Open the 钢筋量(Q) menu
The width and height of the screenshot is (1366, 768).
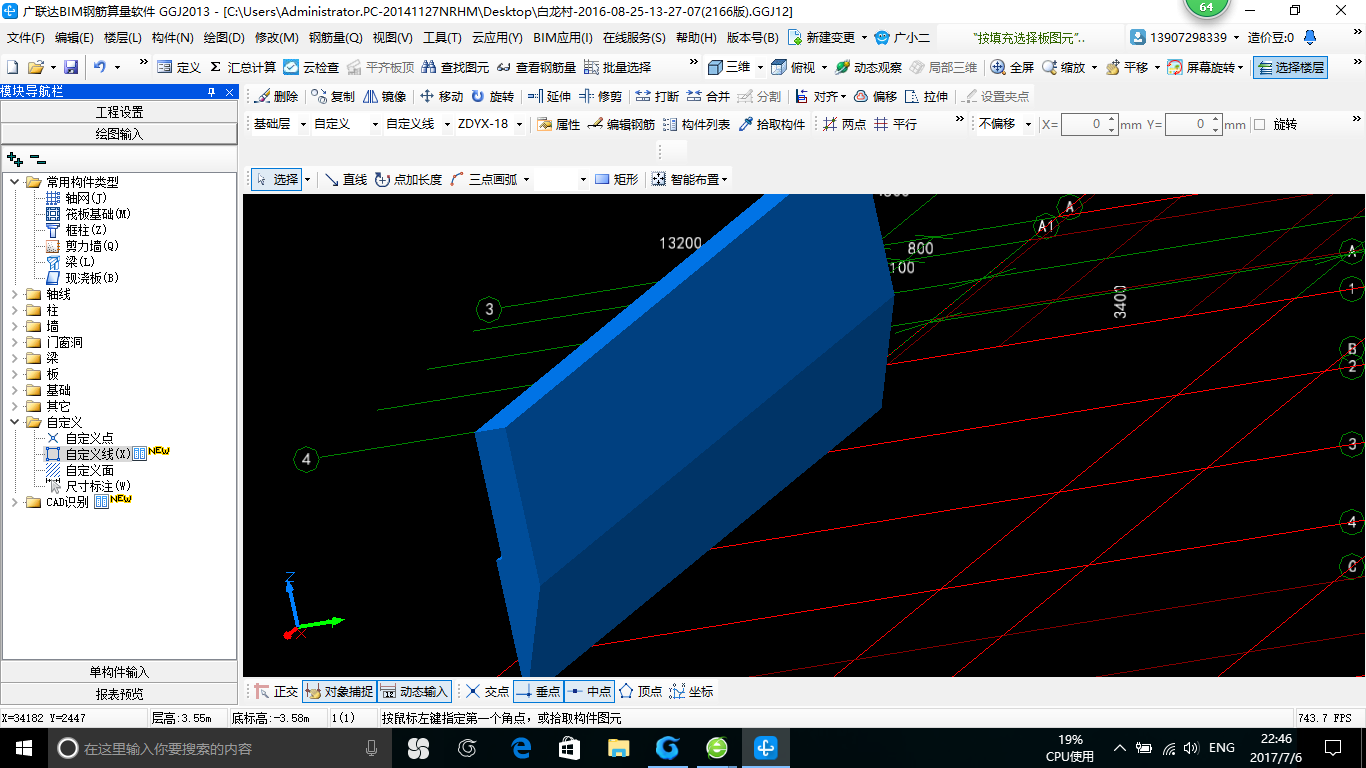335,38
